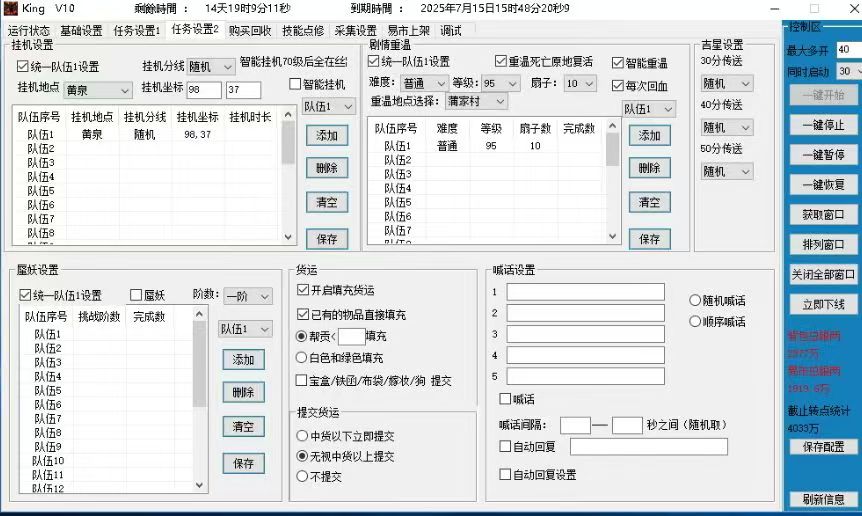Select the 随机喊话 radio button

click(x=696, y=301)
